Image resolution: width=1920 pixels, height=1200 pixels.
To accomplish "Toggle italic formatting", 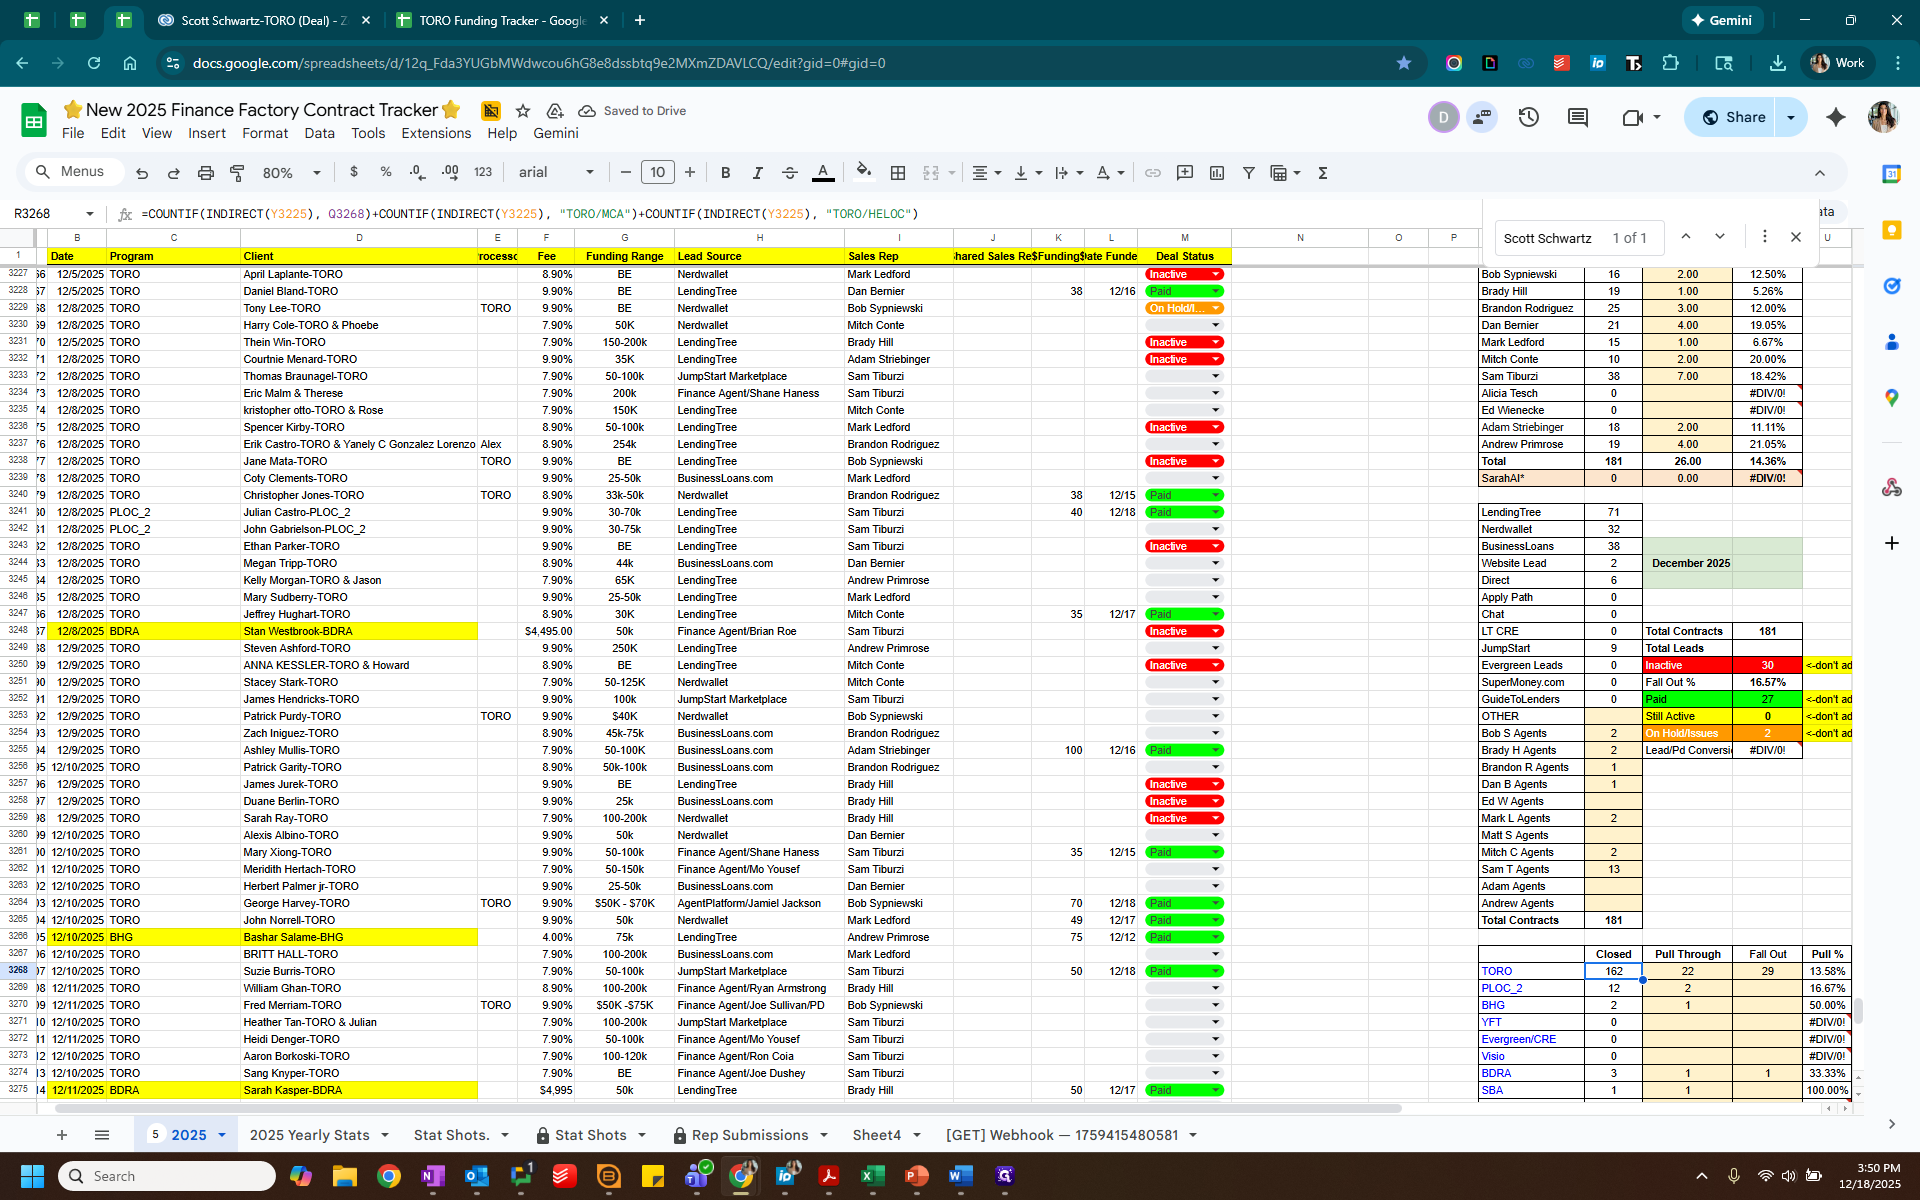I will [x=757, y=173].
